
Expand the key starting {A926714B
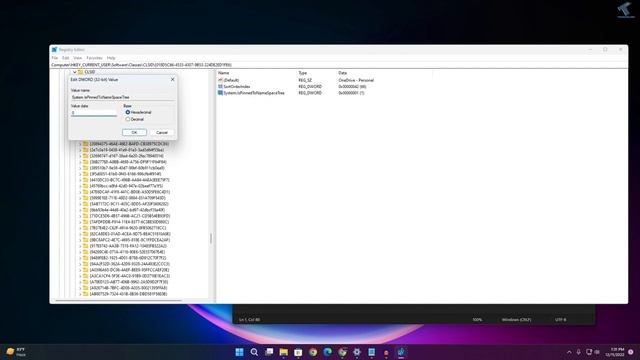[80, 288]
